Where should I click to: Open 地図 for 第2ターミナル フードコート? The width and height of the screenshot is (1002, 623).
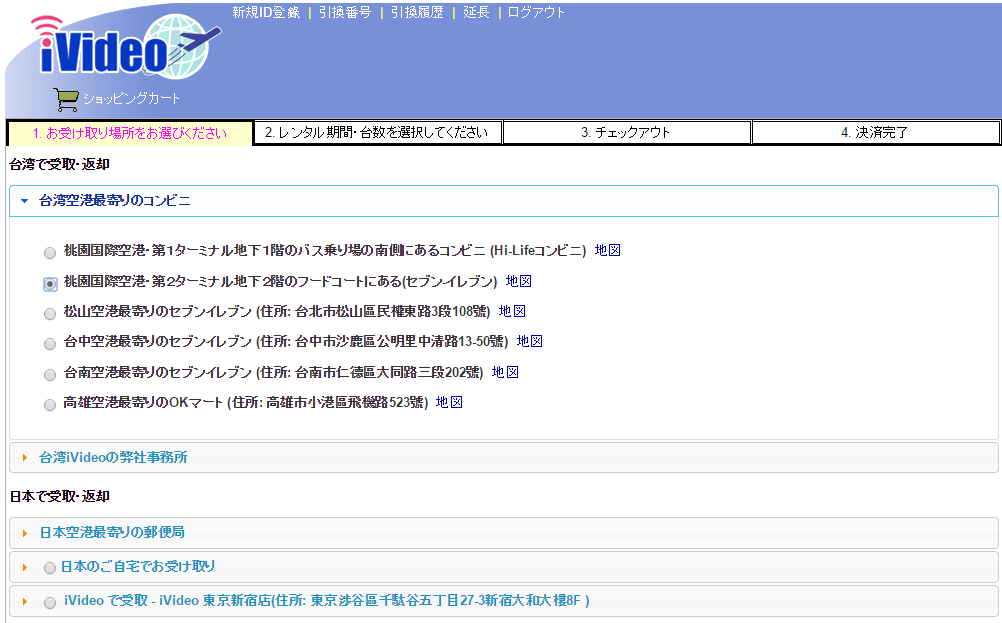coord(519,281)
